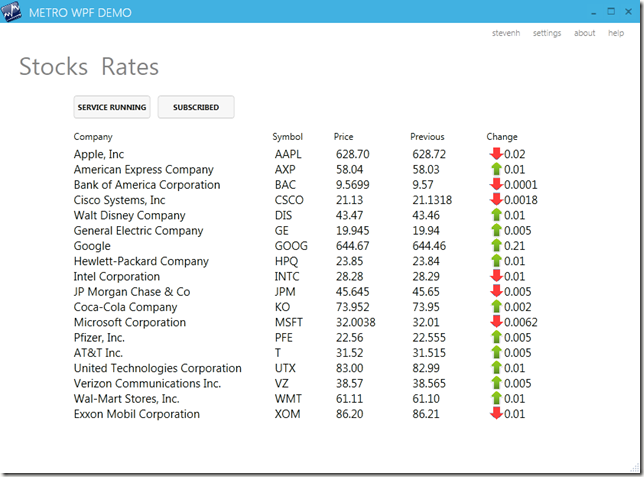Click the green up arrow for AT&T
The image size is (644, 477).
497,352
